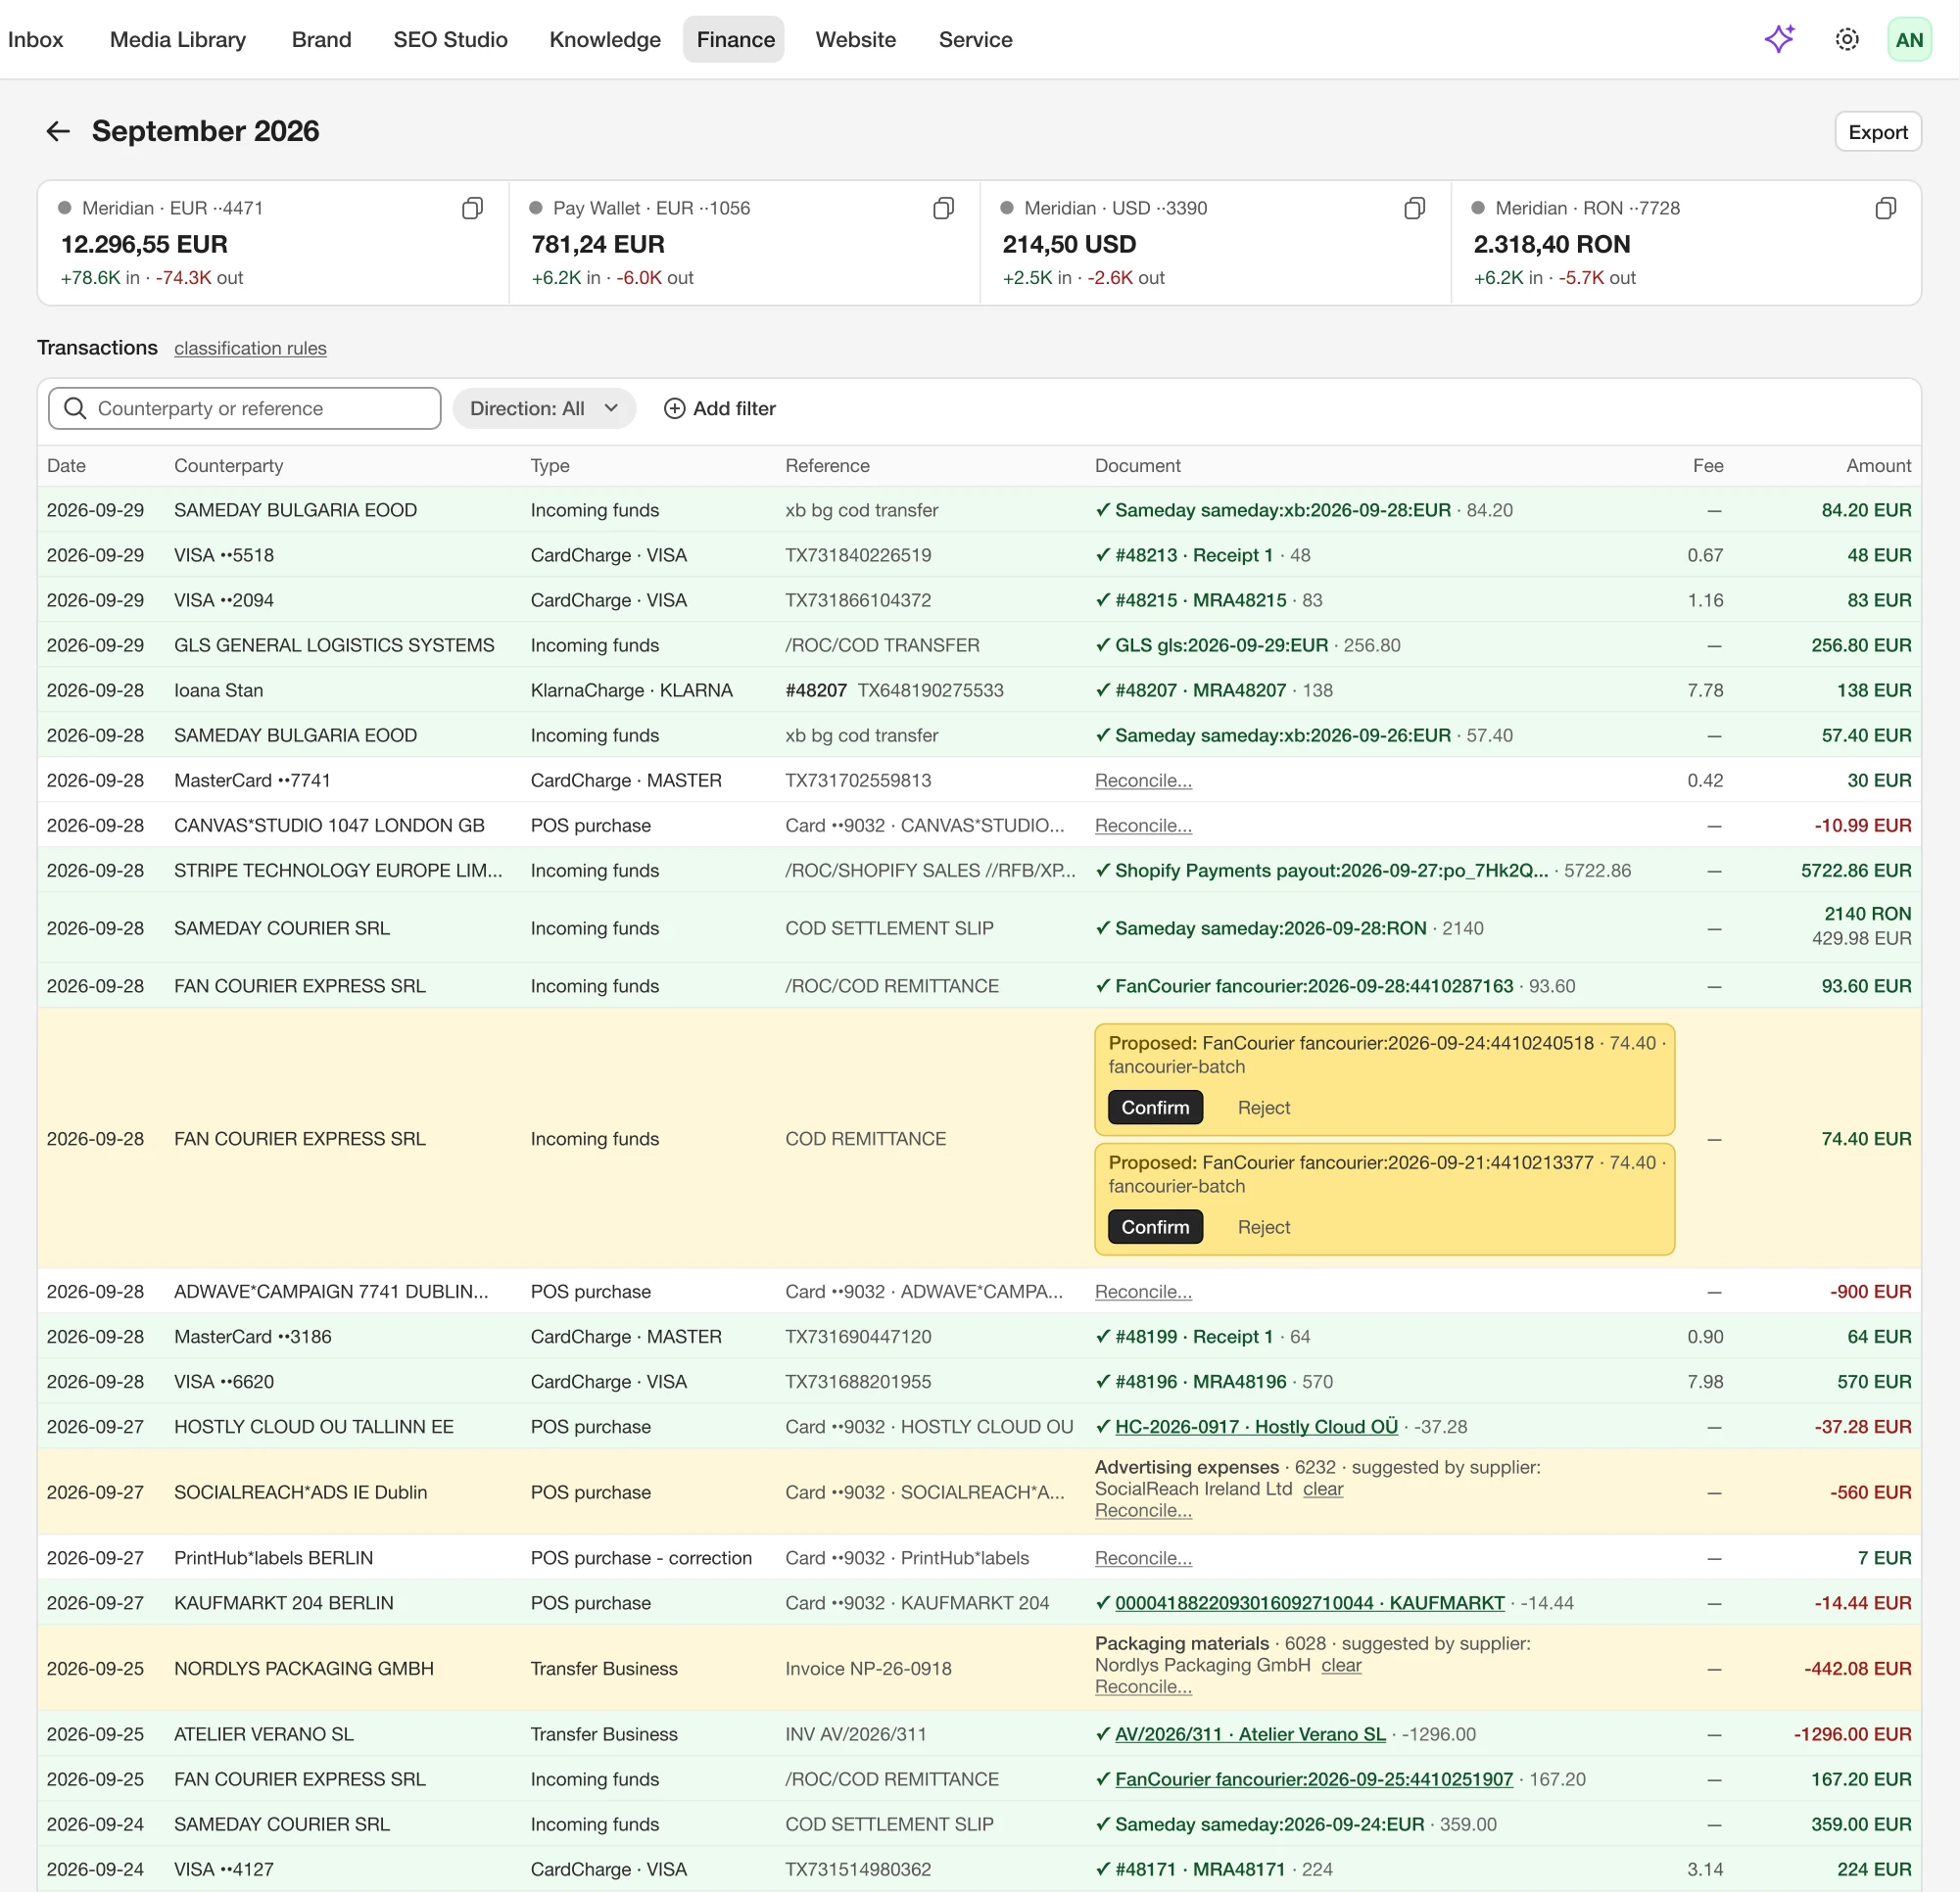Open the SEO Studio tab
Screen dimensions: 1960x1892
coord(450,40)
